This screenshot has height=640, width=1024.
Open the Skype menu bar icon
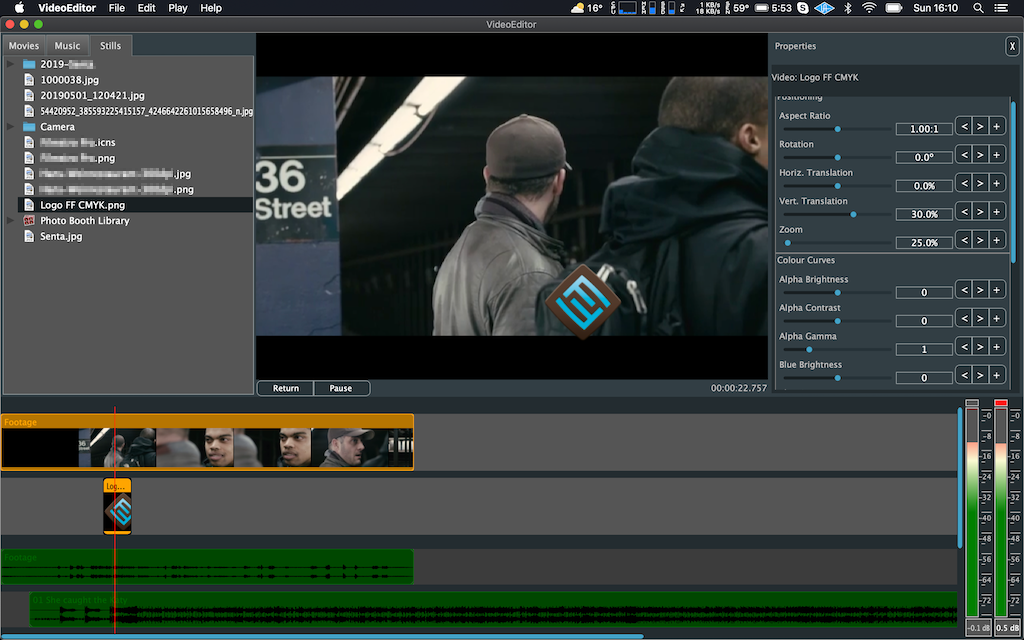[803, 8]
